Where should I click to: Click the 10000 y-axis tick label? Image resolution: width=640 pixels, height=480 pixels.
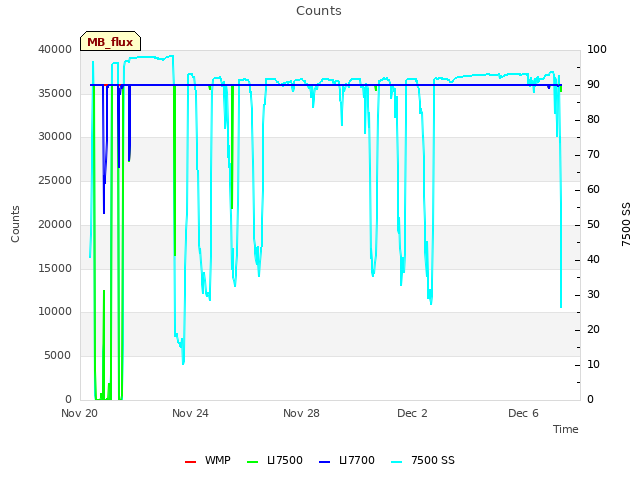[55, 311]
